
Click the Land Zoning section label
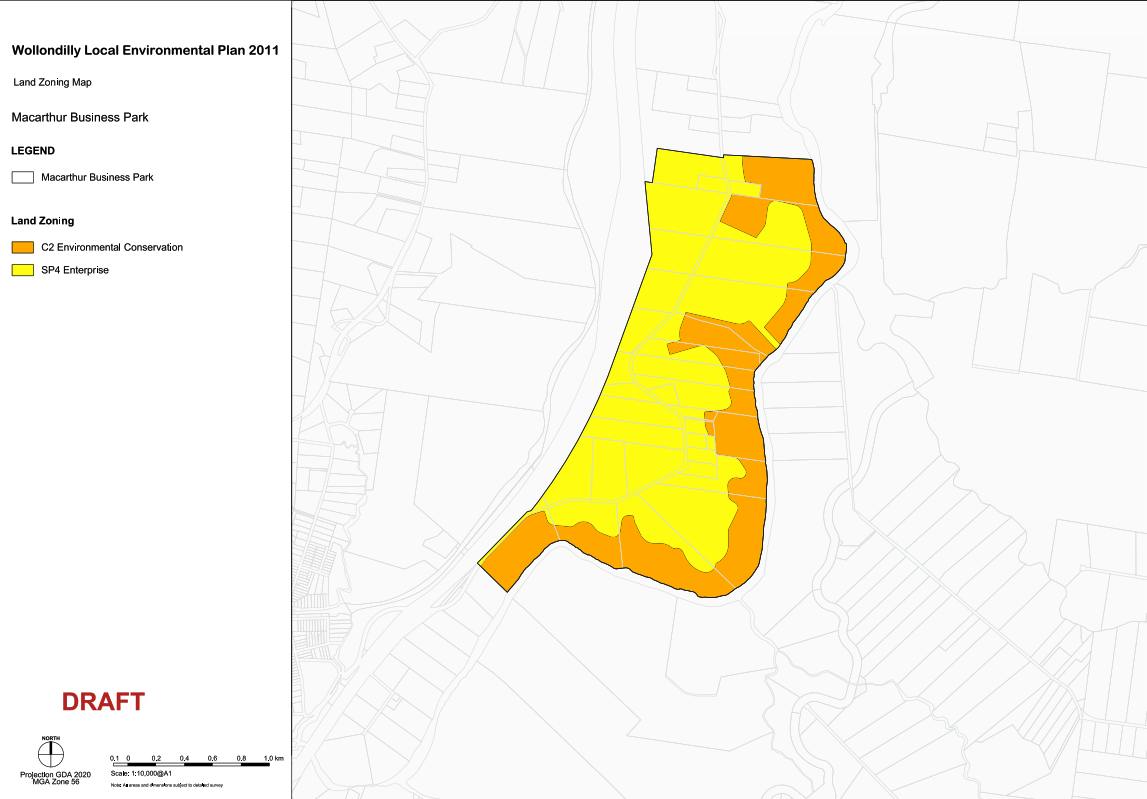(42, 220)
